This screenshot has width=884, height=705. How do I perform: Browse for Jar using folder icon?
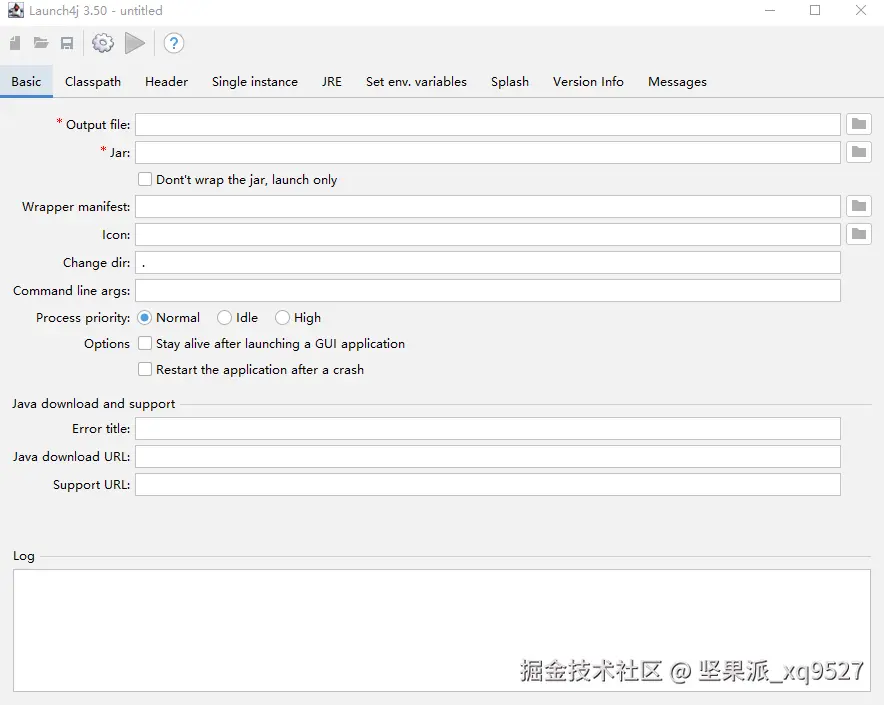point(859,152)
